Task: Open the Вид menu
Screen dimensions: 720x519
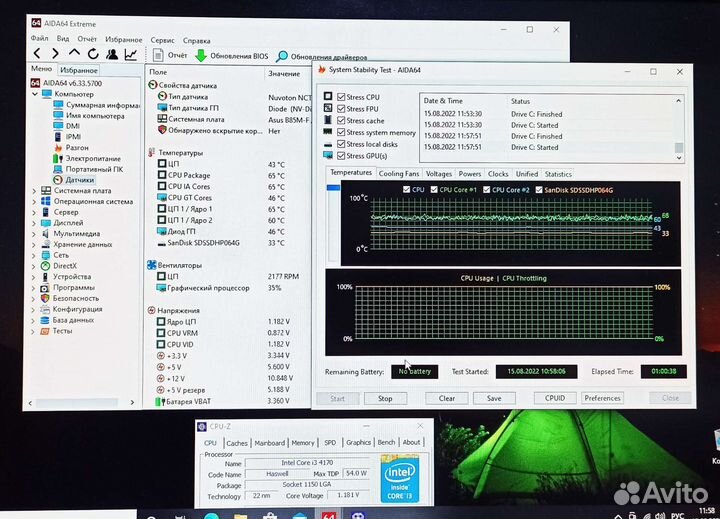Action: point(63,39)
